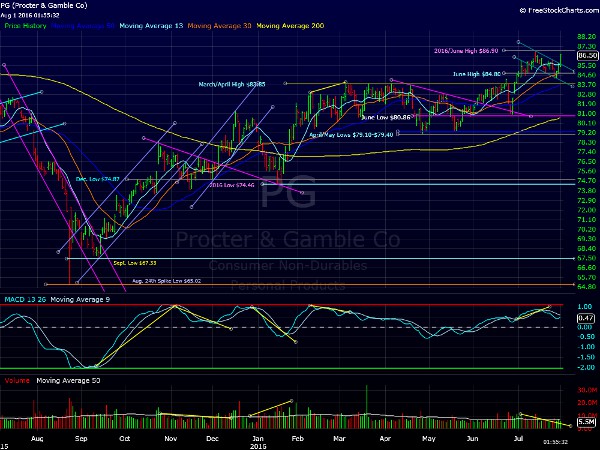Select the Moving Average 13 legend entry
Viewport: 600px width, 450px height.
tap(151, 26)
